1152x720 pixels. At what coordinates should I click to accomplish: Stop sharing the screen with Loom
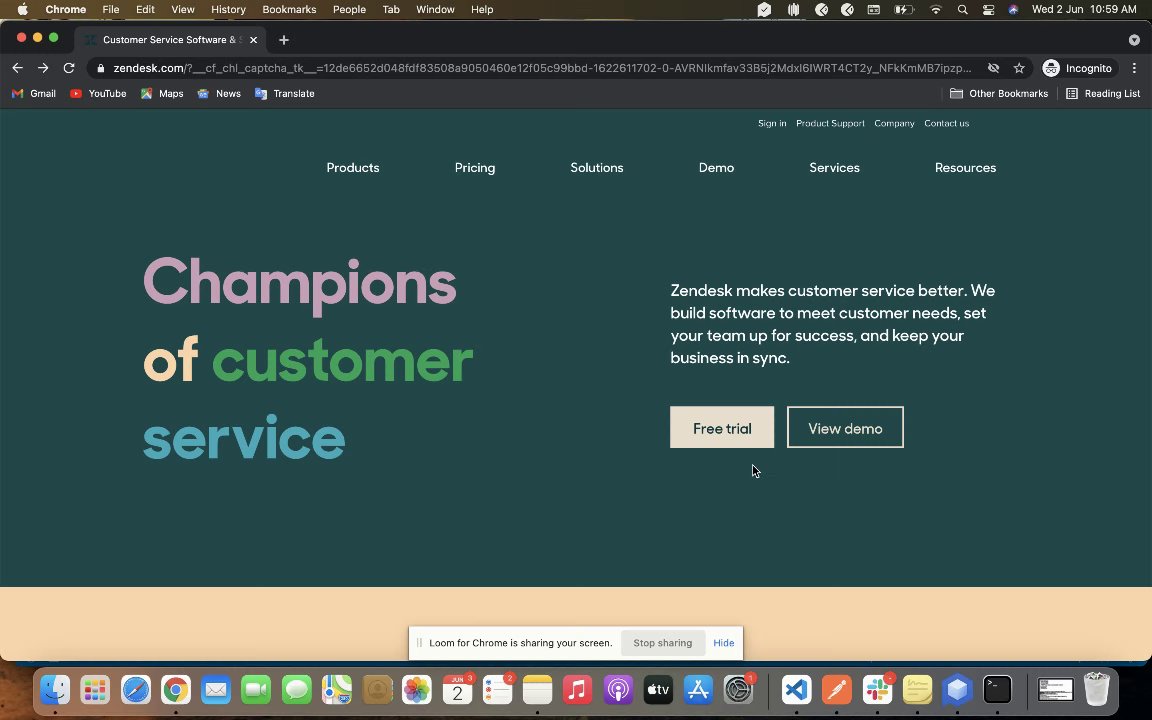click(x=663, y=643)
